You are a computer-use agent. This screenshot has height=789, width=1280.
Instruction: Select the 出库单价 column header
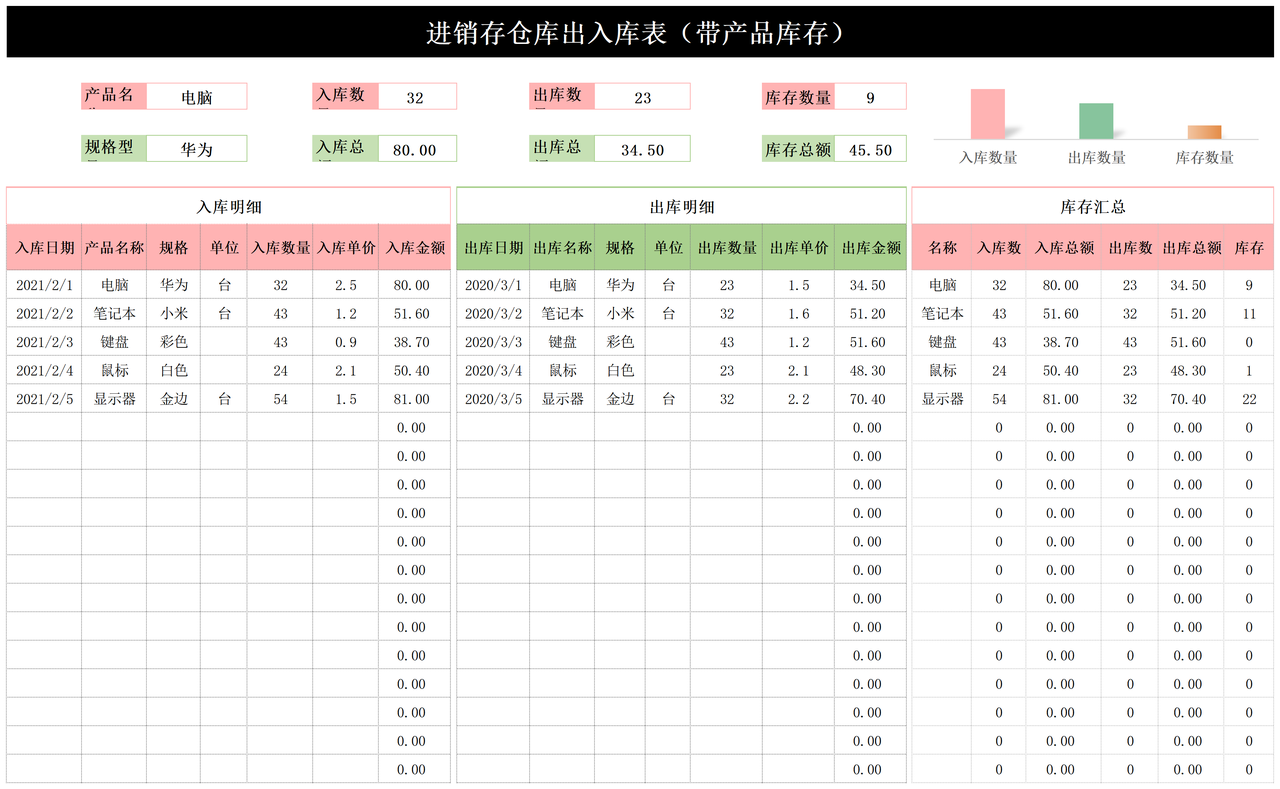click(x=798, y=247)
